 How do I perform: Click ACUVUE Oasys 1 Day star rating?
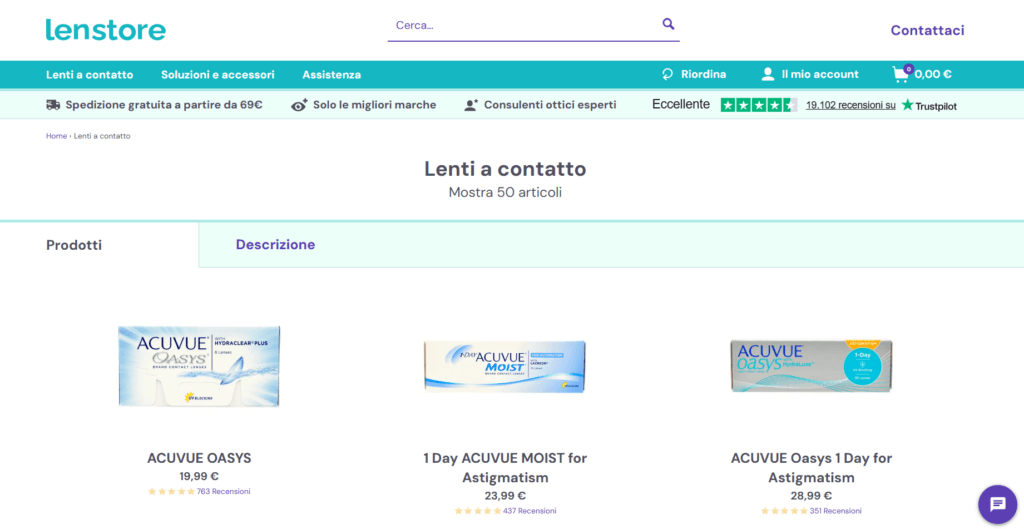[784, 511]
